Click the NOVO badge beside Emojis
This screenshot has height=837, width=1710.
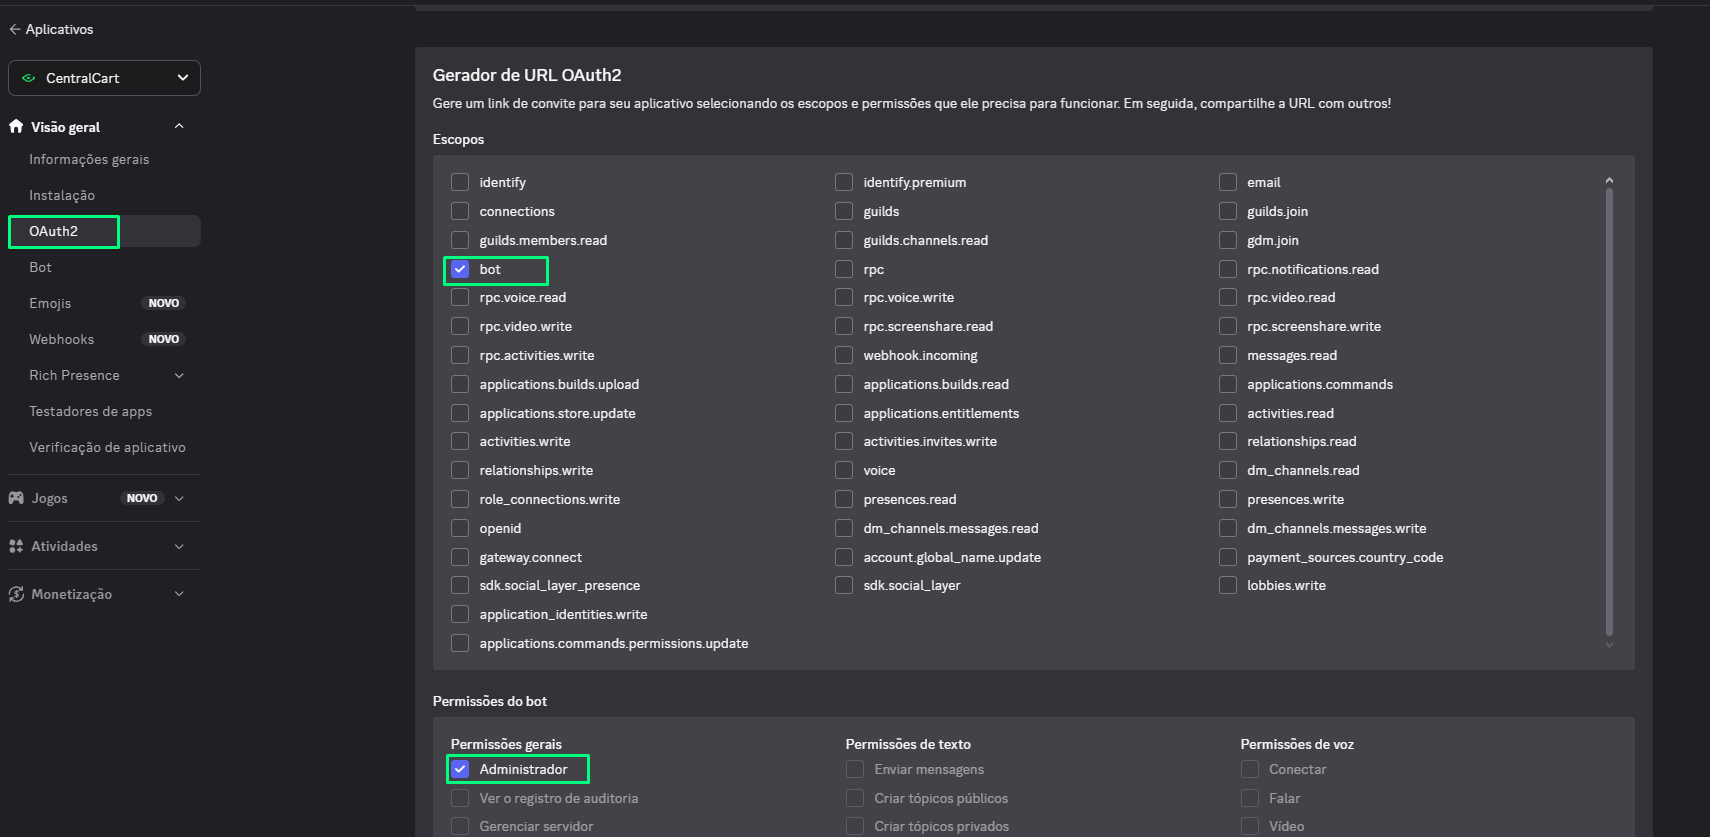pyautogui.click(x=164, y=303)
